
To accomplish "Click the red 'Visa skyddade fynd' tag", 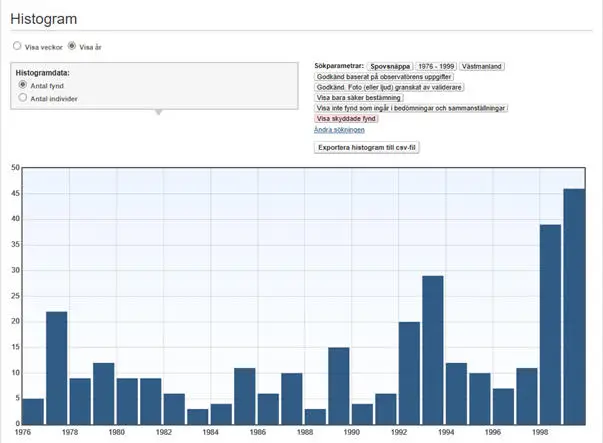I will [x=346, y=119].
